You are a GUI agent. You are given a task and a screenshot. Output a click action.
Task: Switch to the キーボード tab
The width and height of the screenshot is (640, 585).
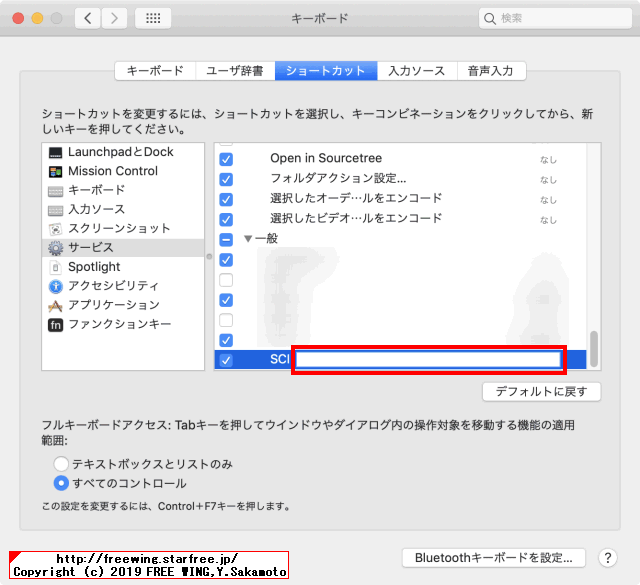[155, 71]
